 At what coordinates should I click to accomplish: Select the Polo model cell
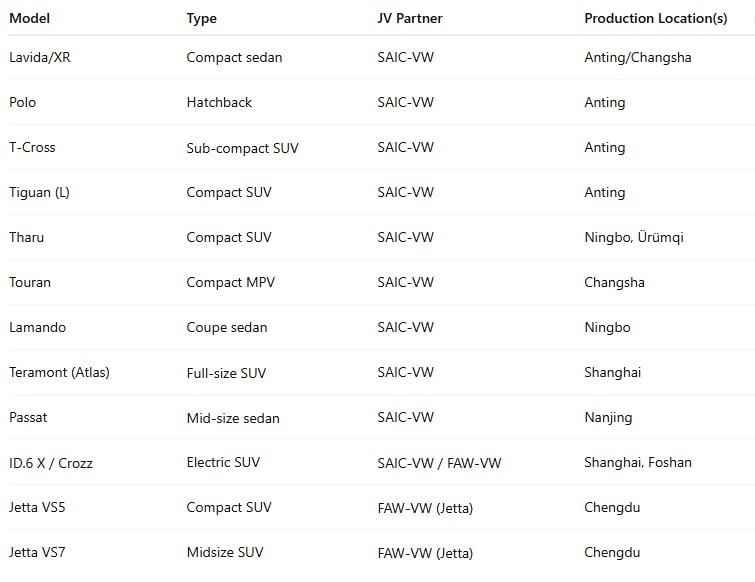tap(24, 102)
